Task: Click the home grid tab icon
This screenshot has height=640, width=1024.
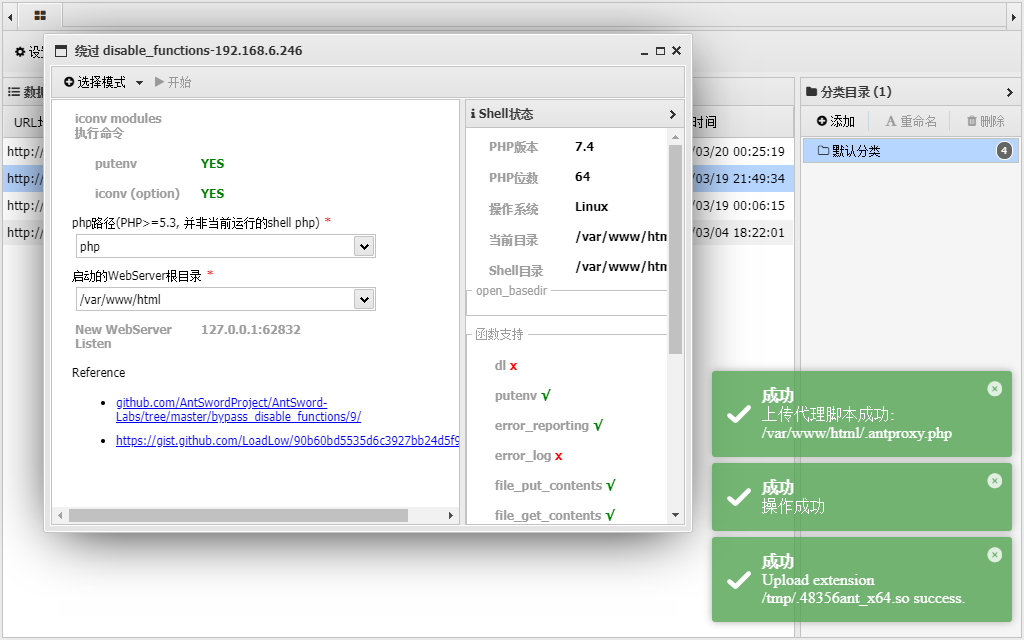Action: click(40, 15)
